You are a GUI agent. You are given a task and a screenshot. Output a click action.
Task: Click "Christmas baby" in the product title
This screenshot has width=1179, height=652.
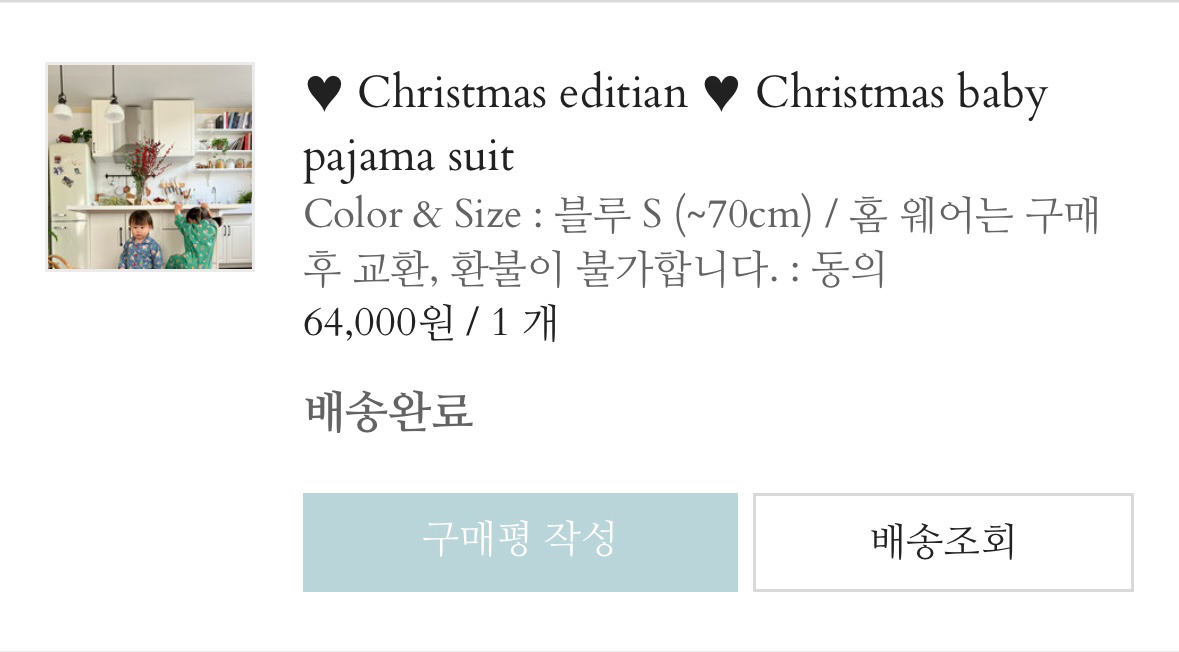901,94
